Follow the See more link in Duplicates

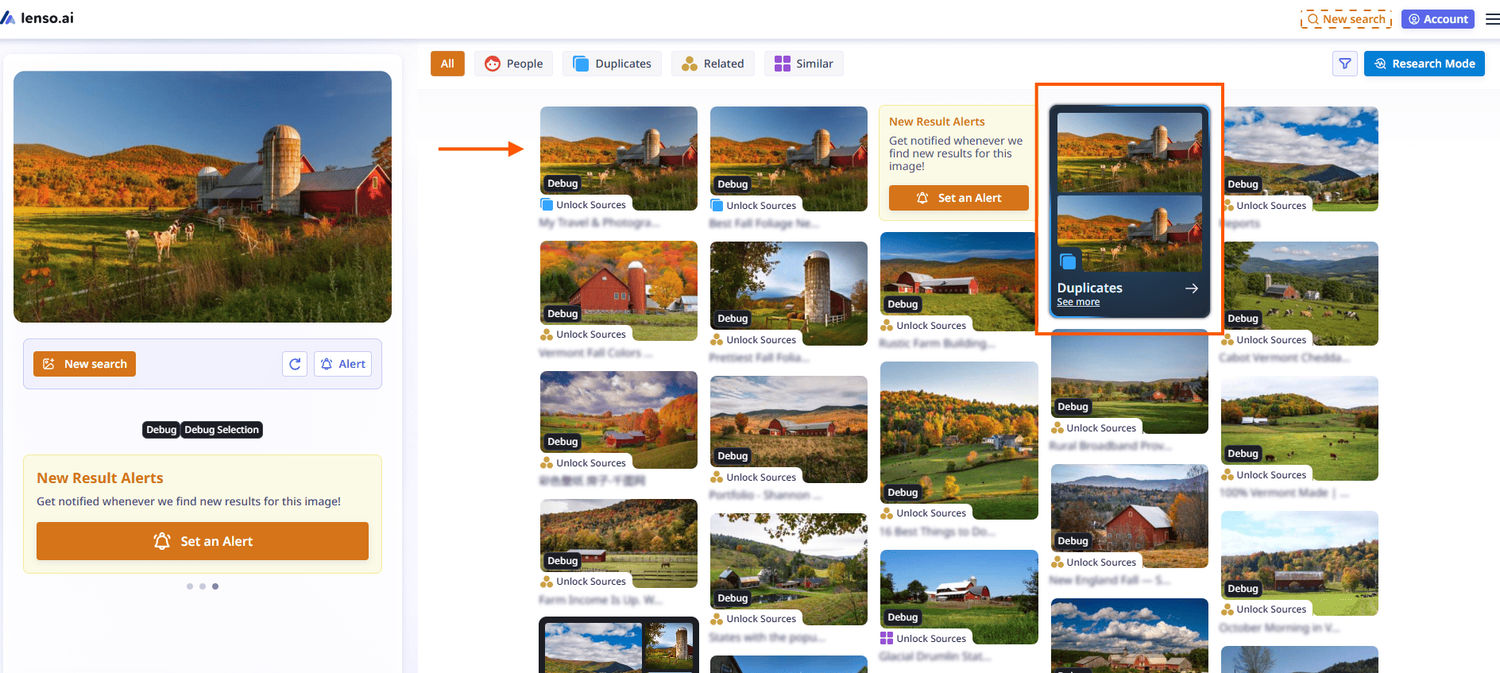[1078, 302]
